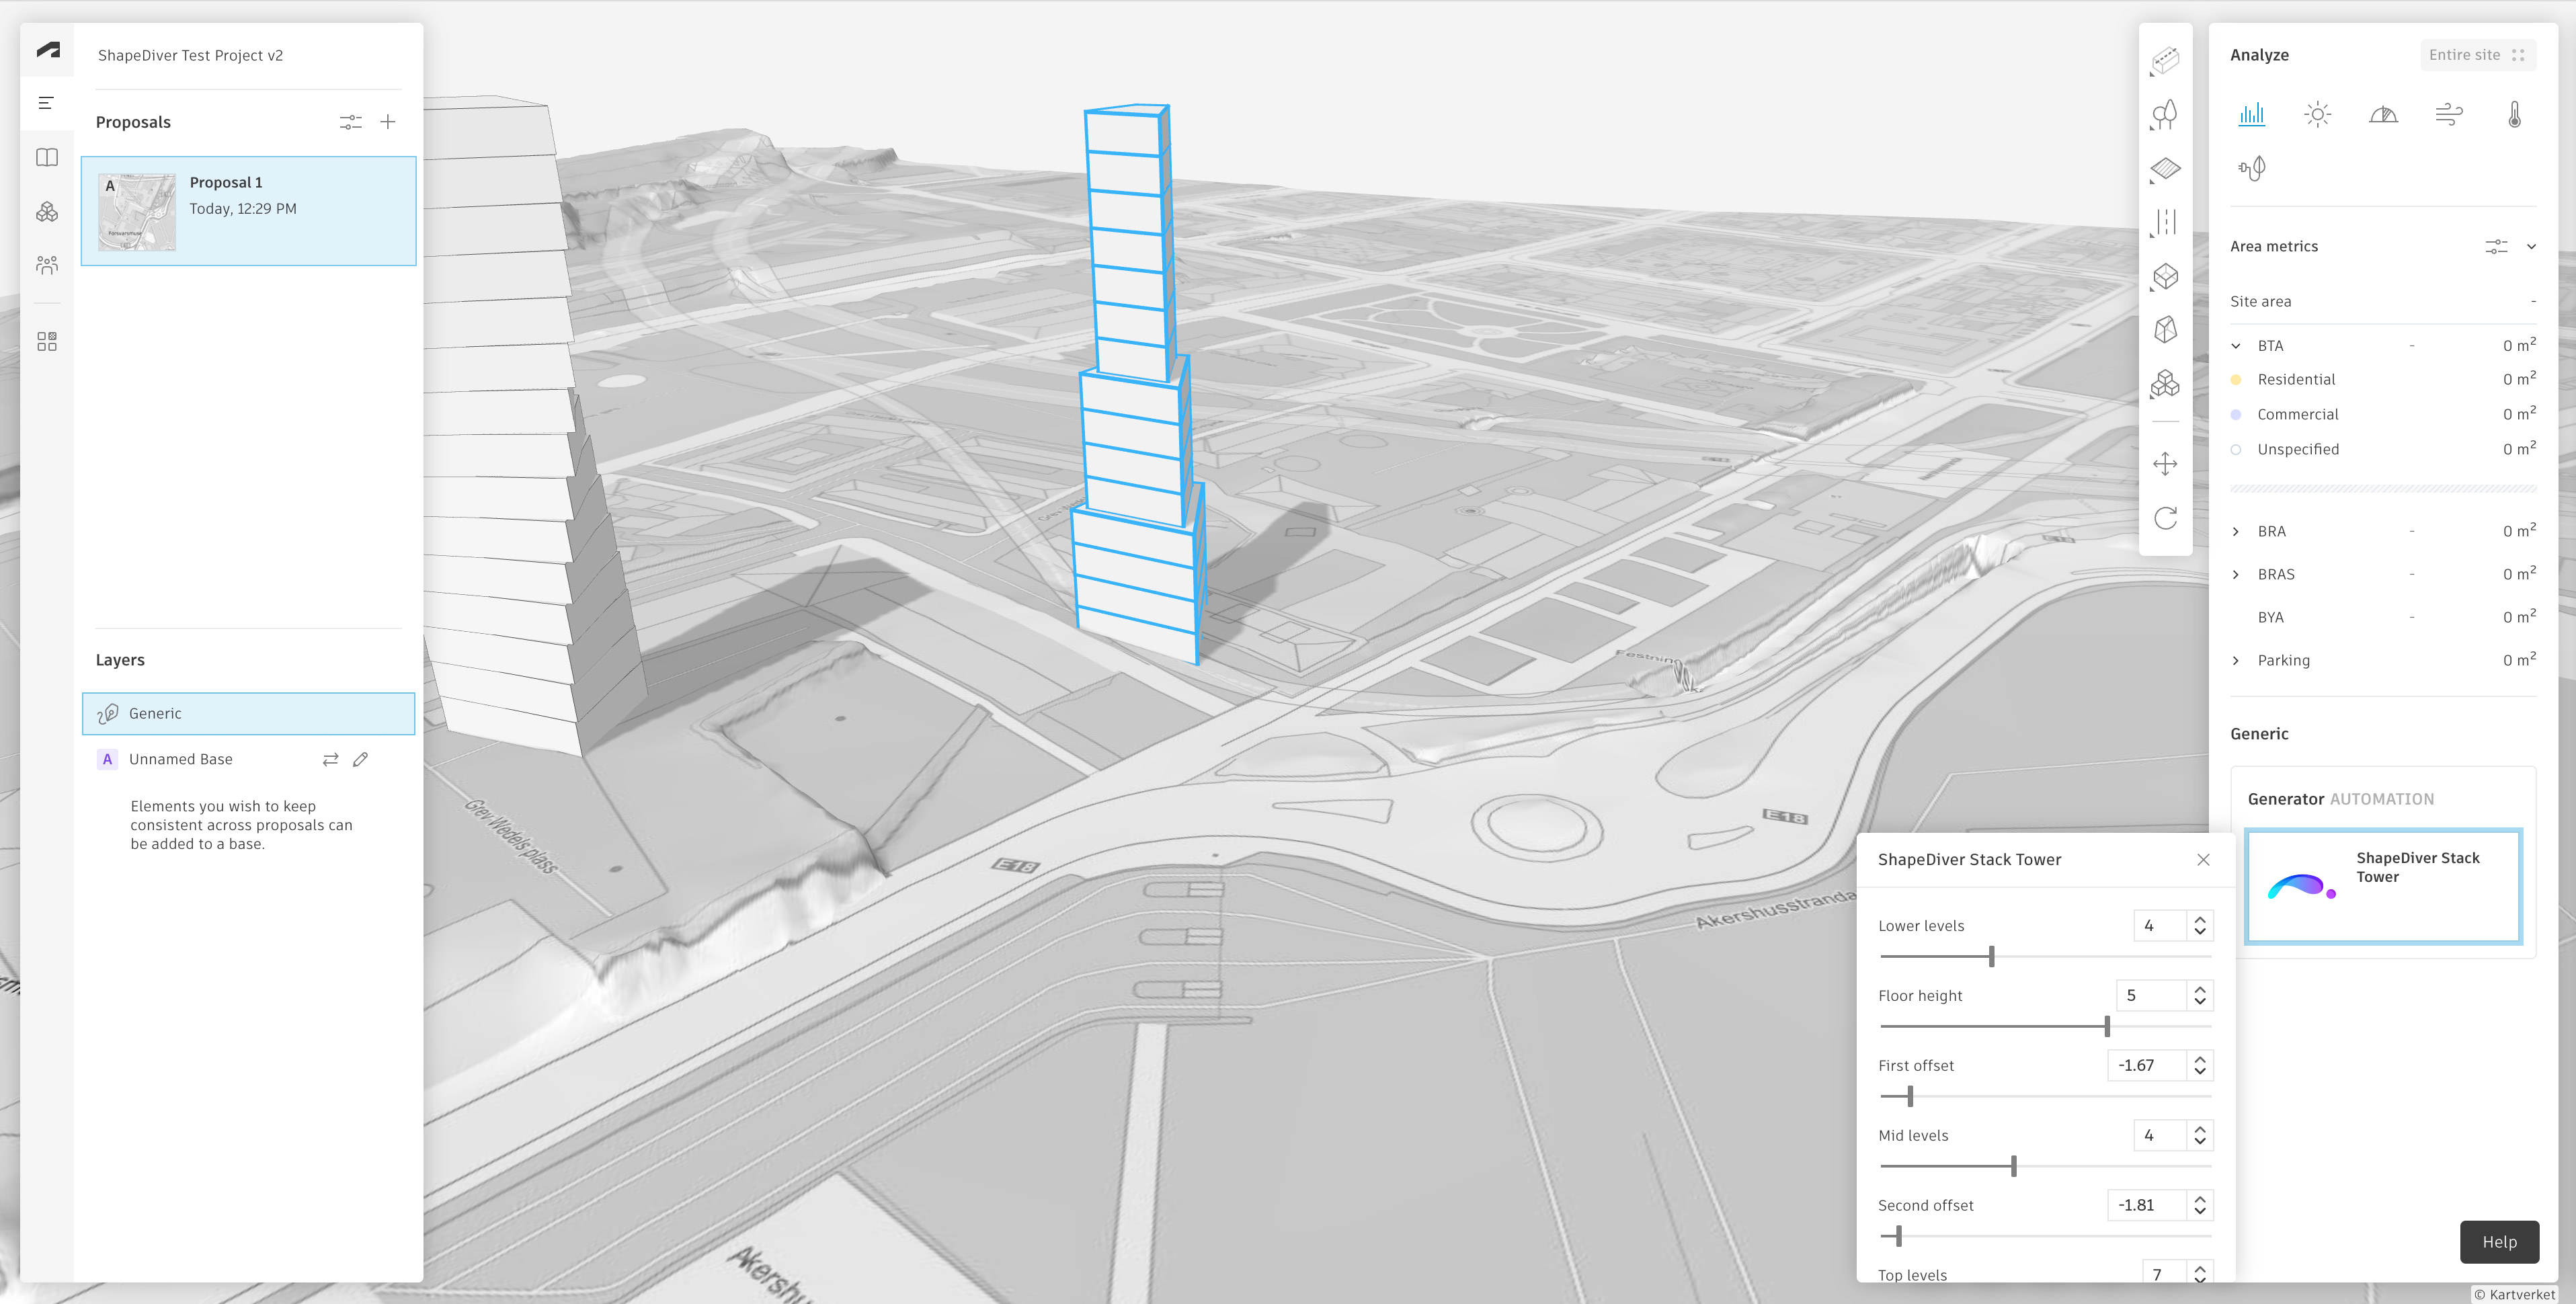Click the rotate tool icon

[x=2165, y=518]
